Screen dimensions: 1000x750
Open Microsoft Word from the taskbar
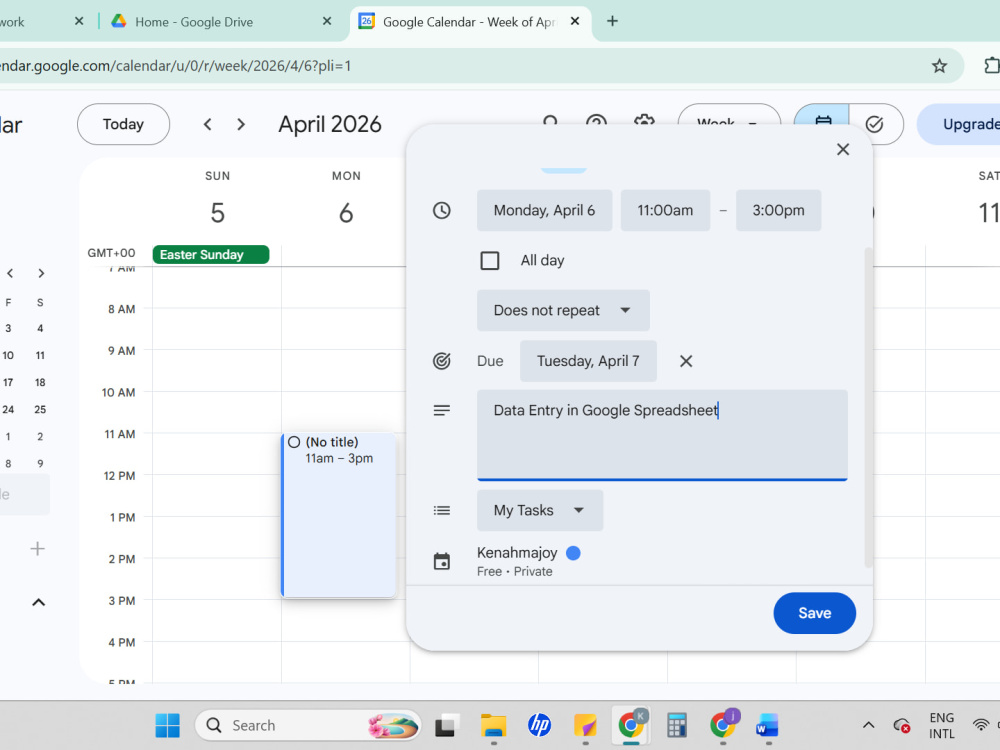(767, 725)
